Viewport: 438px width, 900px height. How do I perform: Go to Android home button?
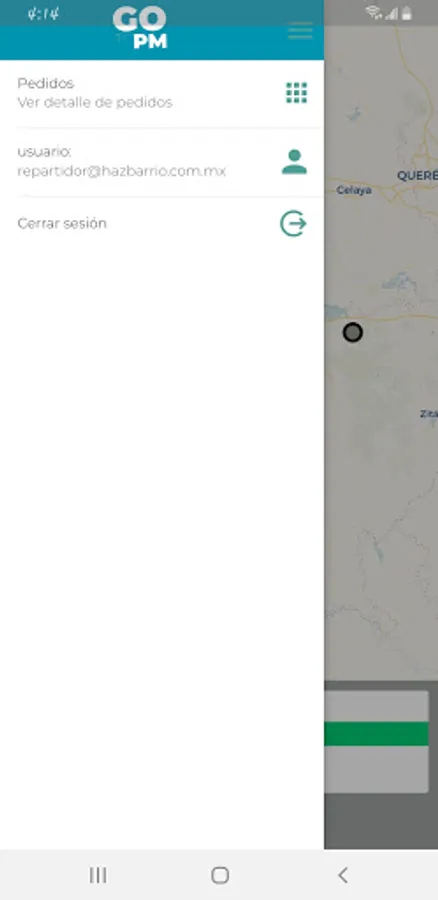click(220, 875)
